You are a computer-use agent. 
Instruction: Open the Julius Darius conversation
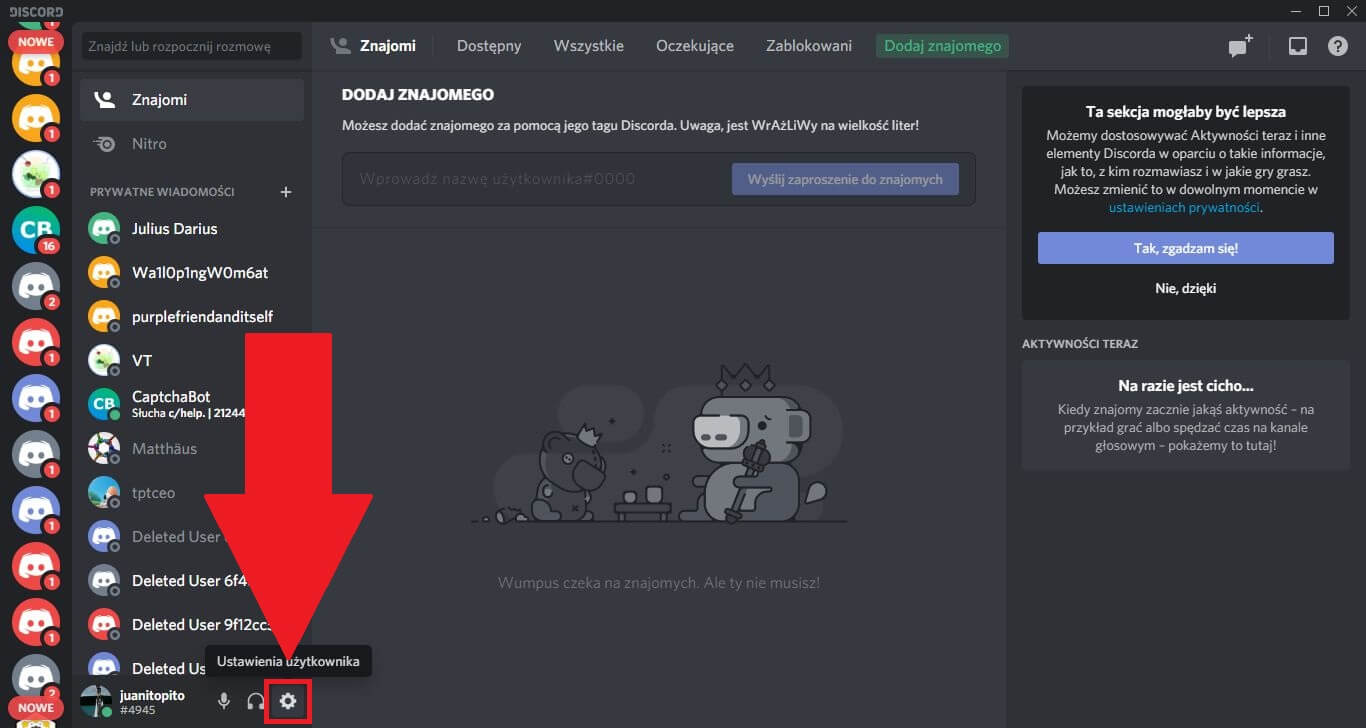[x=192, y=229]
